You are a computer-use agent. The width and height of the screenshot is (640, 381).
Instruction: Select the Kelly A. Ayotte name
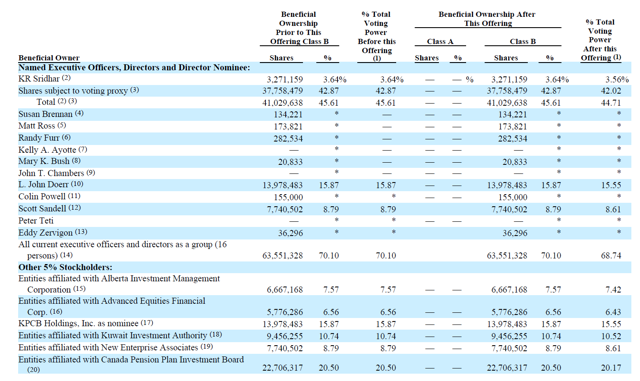[47, 150]
